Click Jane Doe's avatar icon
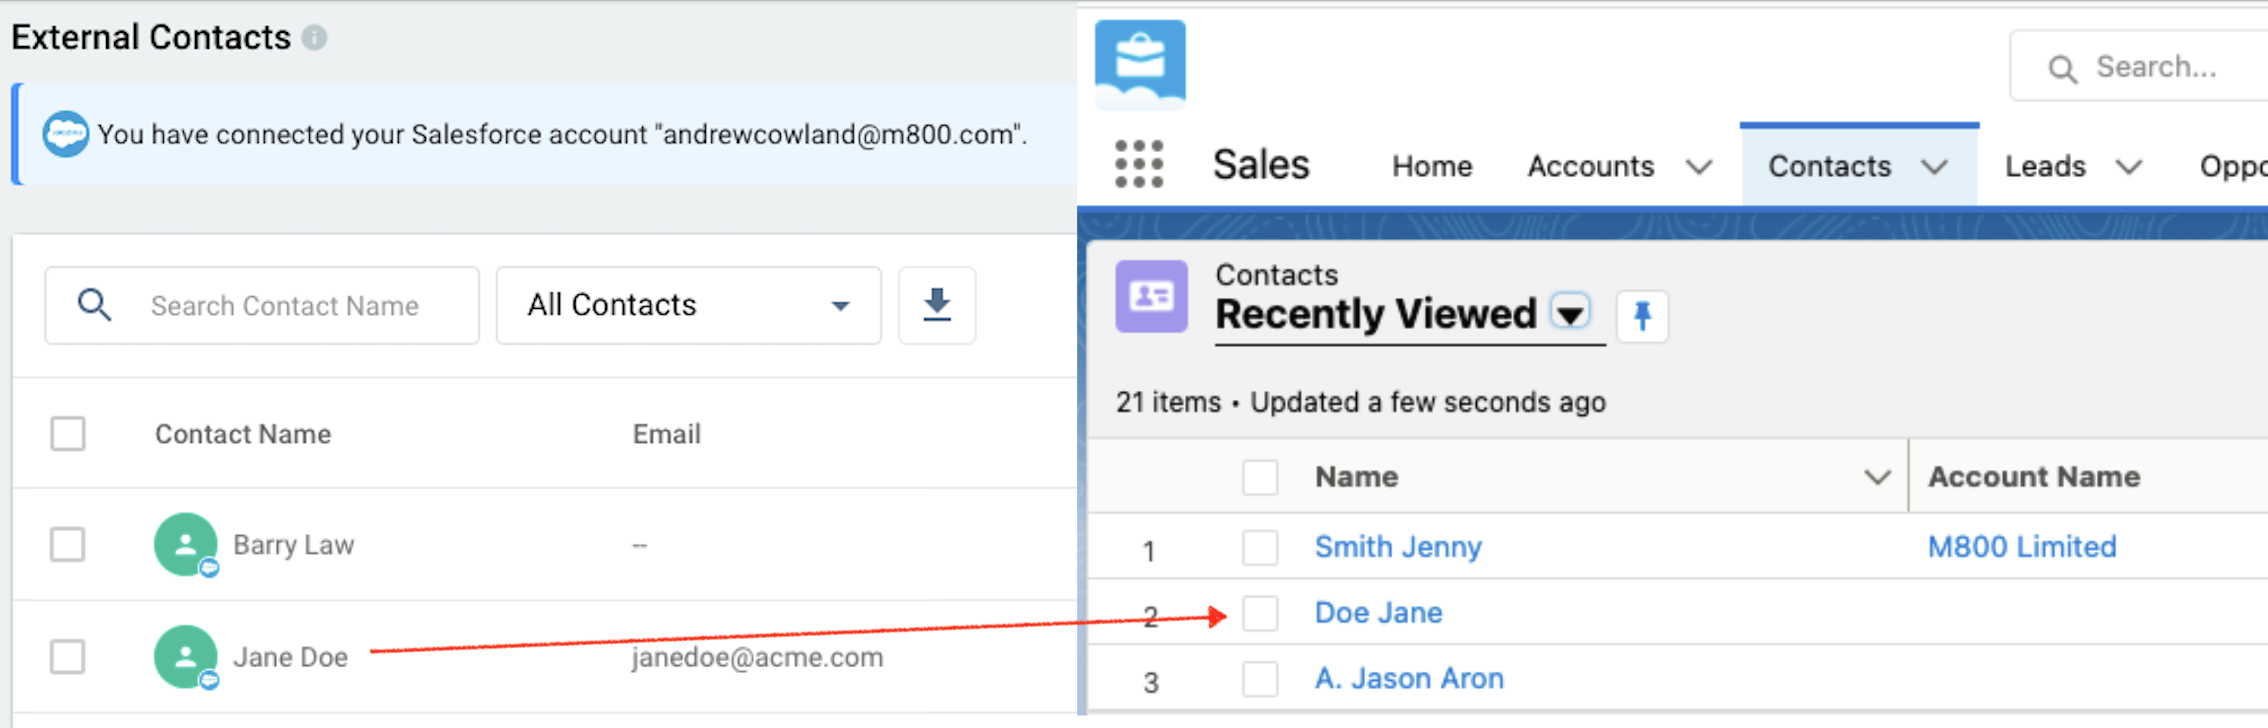This screenshot has width=2268, height=728. [185, 657]
